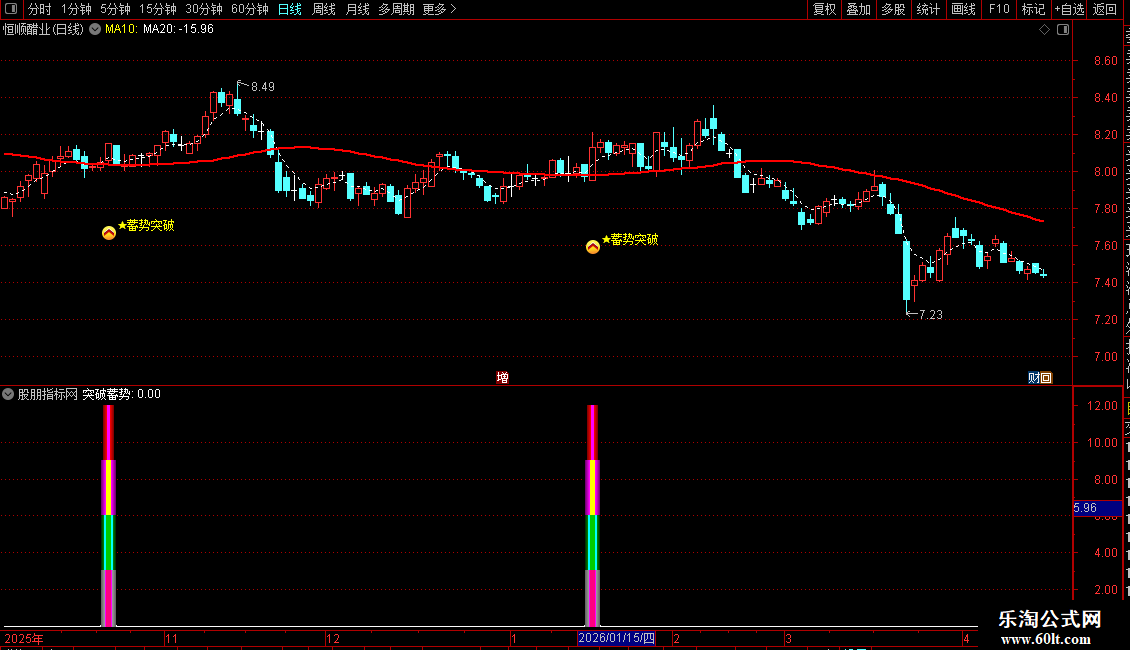The height and width of the screenshot is (650, 1130).
Task: Switch to the 60分钟 period tab
Action: [249, 9]
